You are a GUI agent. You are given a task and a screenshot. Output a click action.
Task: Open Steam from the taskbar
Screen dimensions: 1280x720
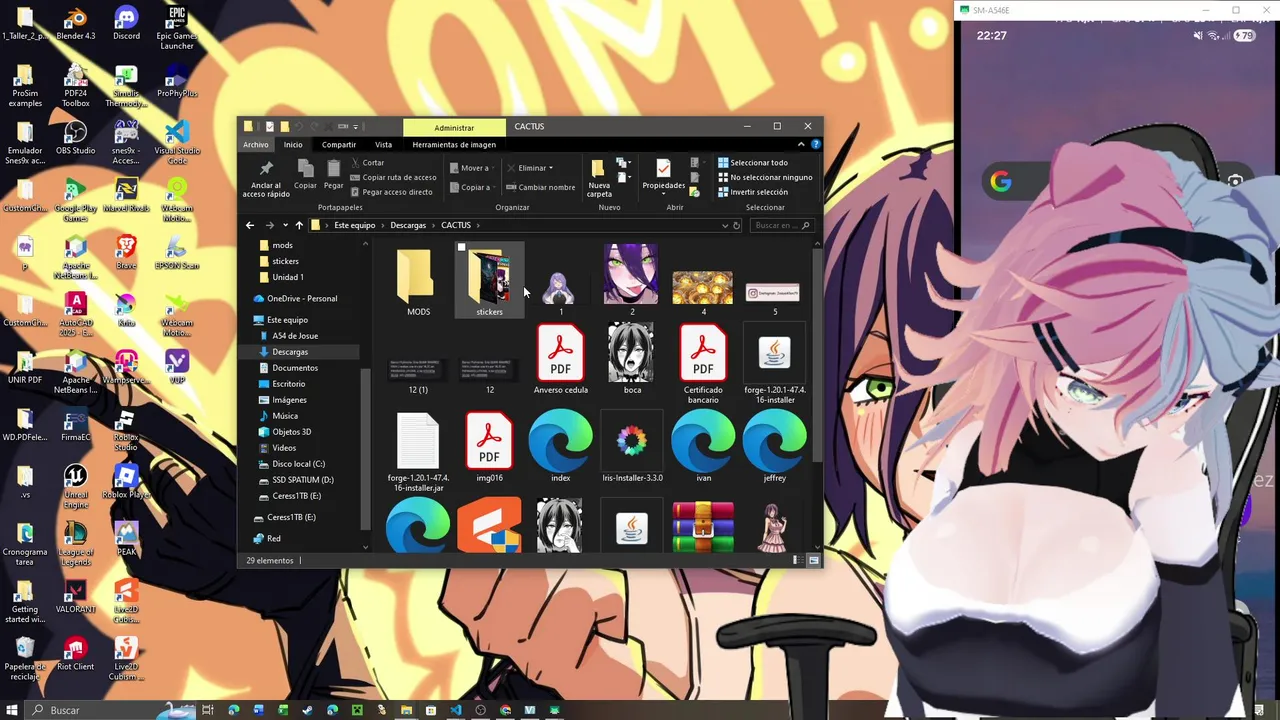point(308,710)
